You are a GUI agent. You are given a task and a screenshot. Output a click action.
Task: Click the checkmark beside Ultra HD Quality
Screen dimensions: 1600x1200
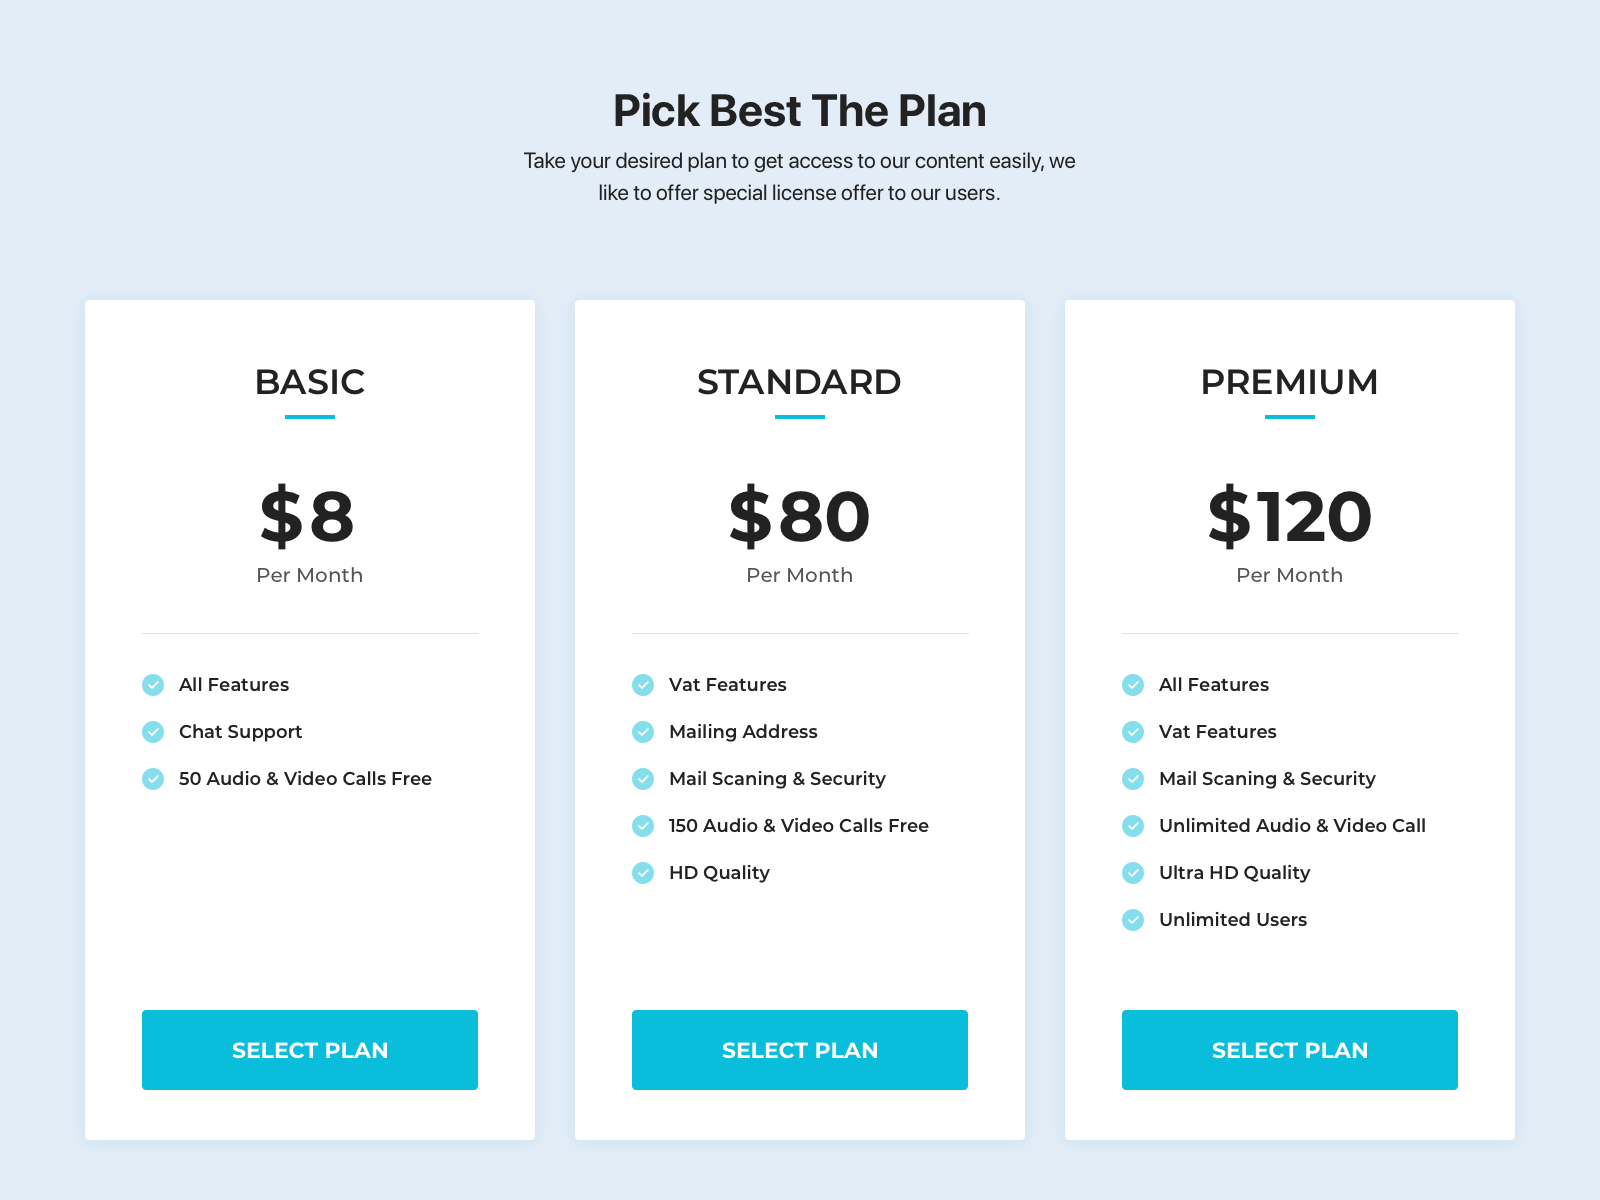1133,872
